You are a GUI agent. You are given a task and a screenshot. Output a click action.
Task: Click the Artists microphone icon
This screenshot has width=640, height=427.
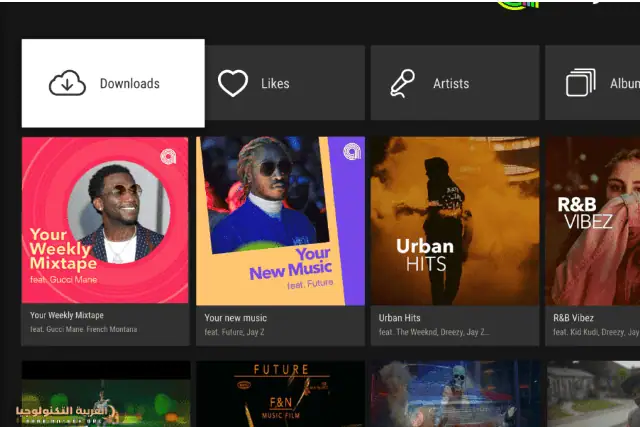402,83
